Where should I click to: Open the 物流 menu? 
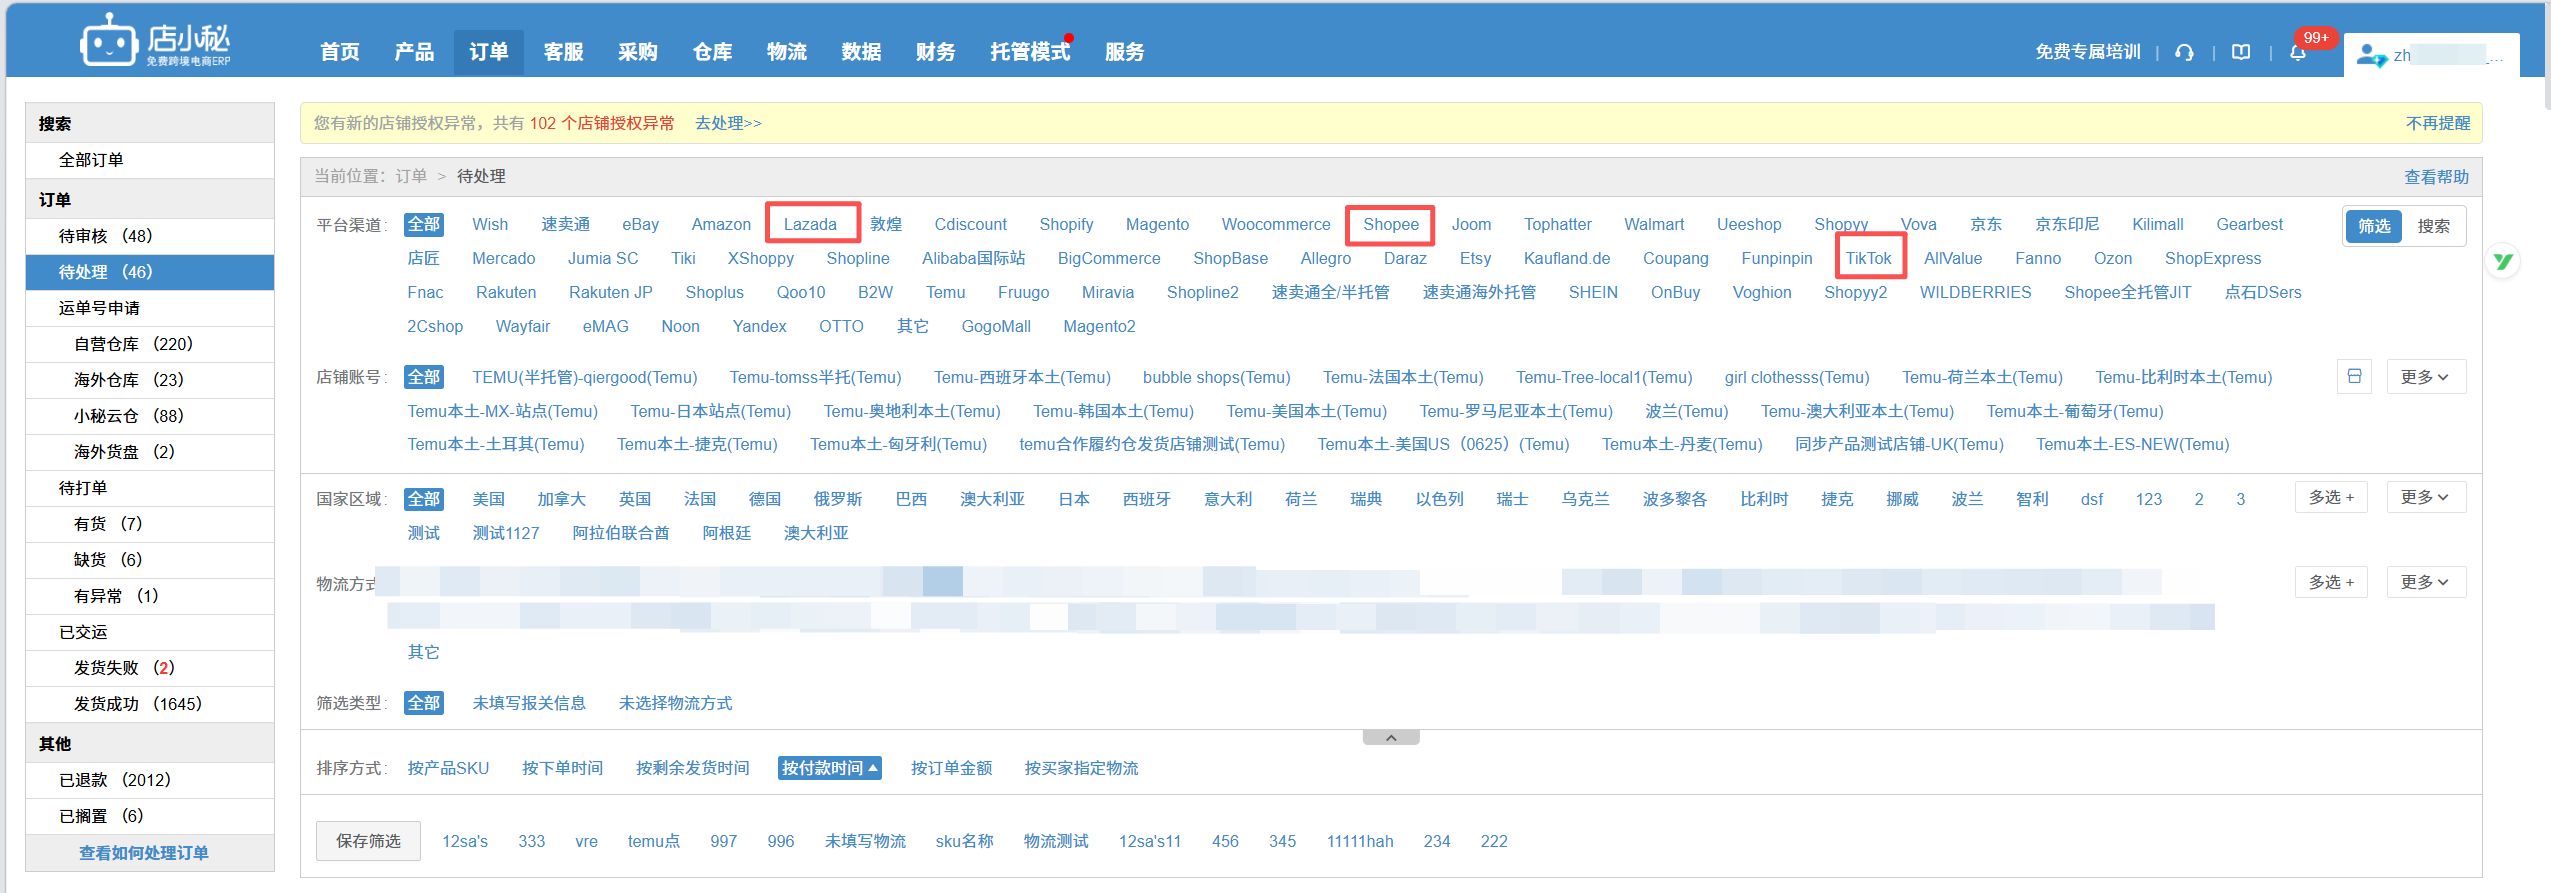tap(787, 52)
